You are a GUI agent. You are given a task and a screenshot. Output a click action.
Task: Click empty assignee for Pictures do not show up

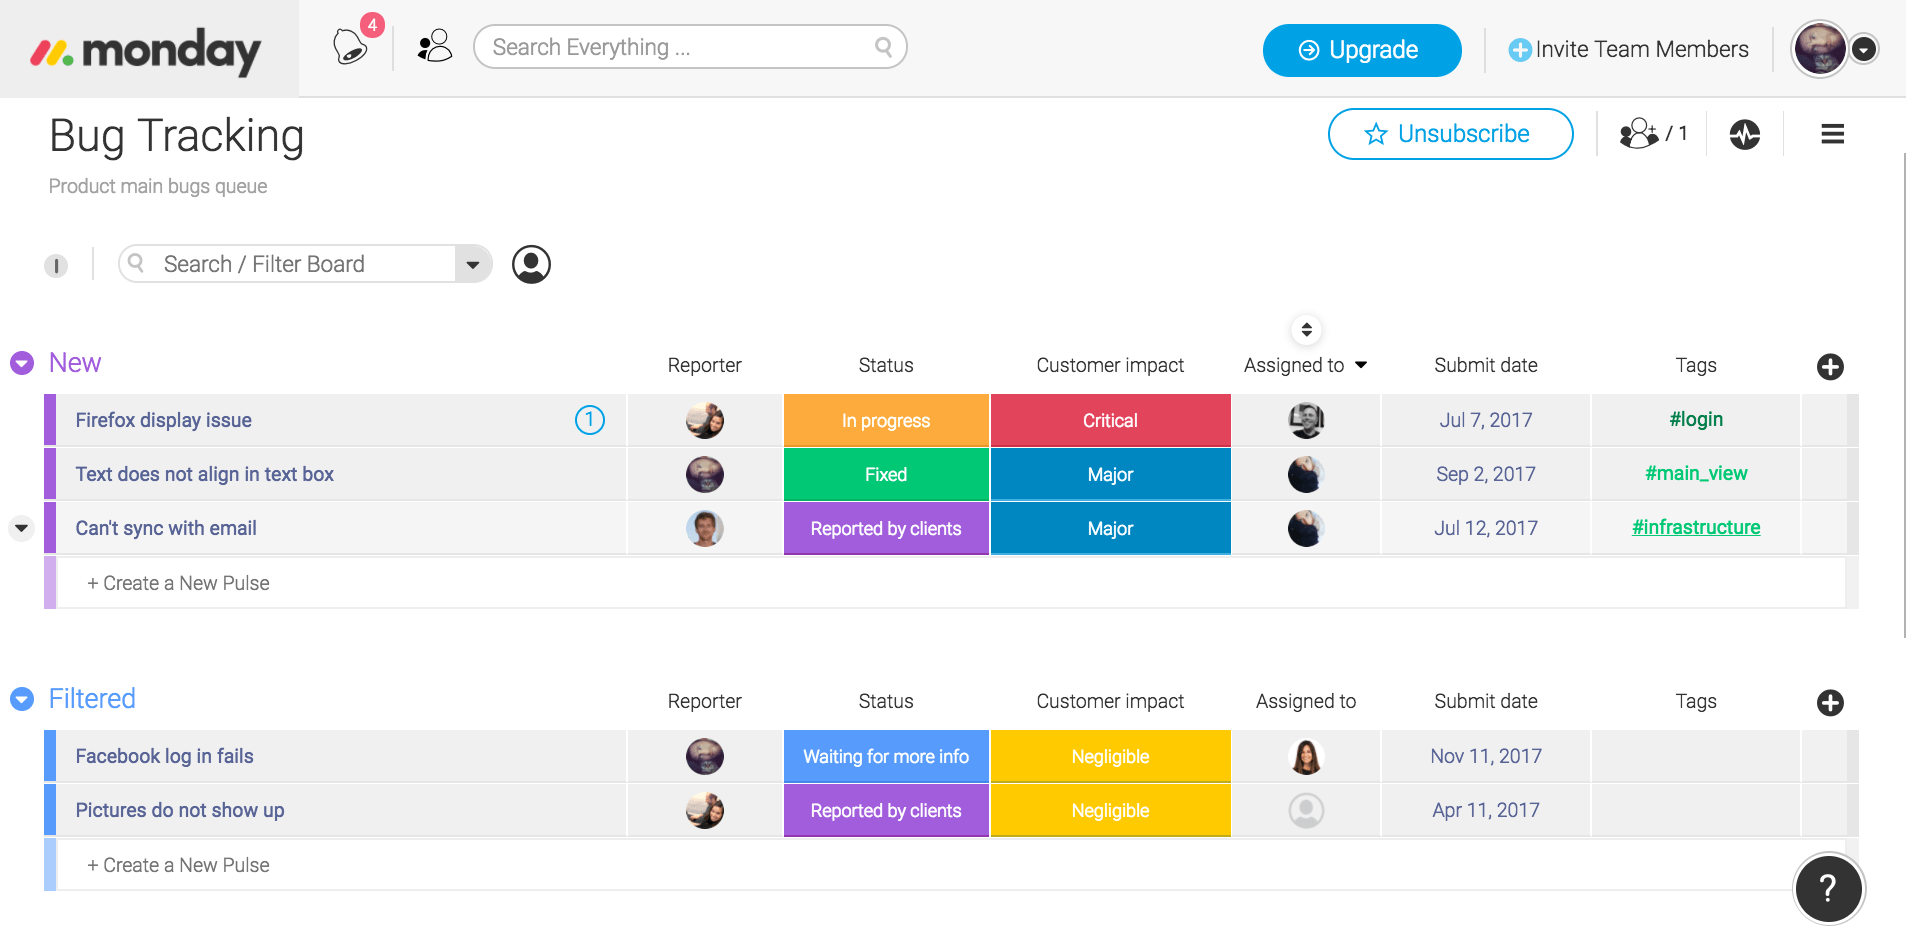click(1306, 810)
